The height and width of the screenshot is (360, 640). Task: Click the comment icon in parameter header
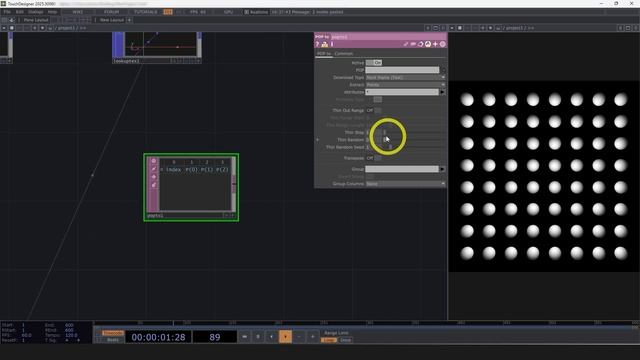point(413,44)
